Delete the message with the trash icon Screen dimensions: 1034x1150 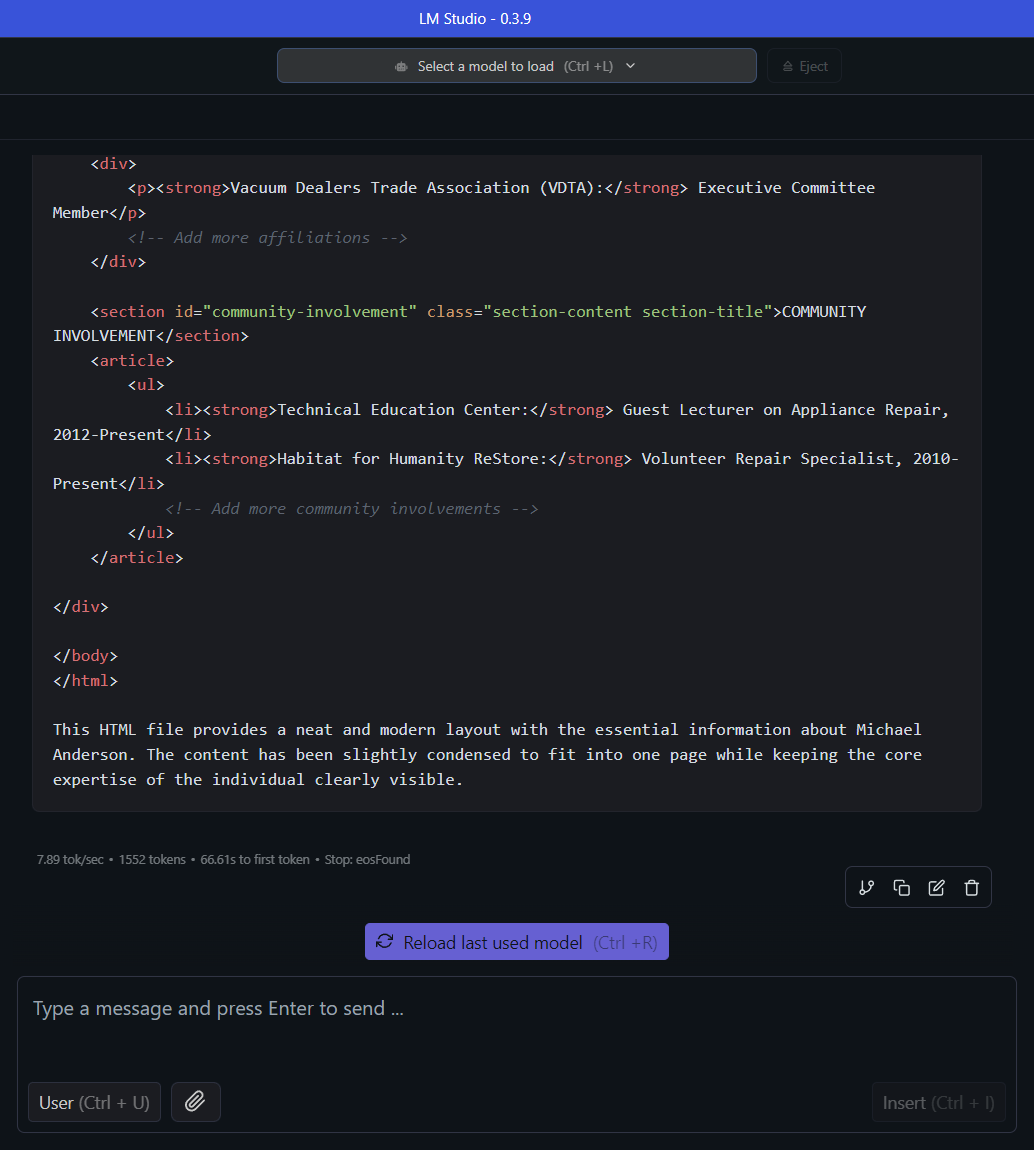click(971, 887)
